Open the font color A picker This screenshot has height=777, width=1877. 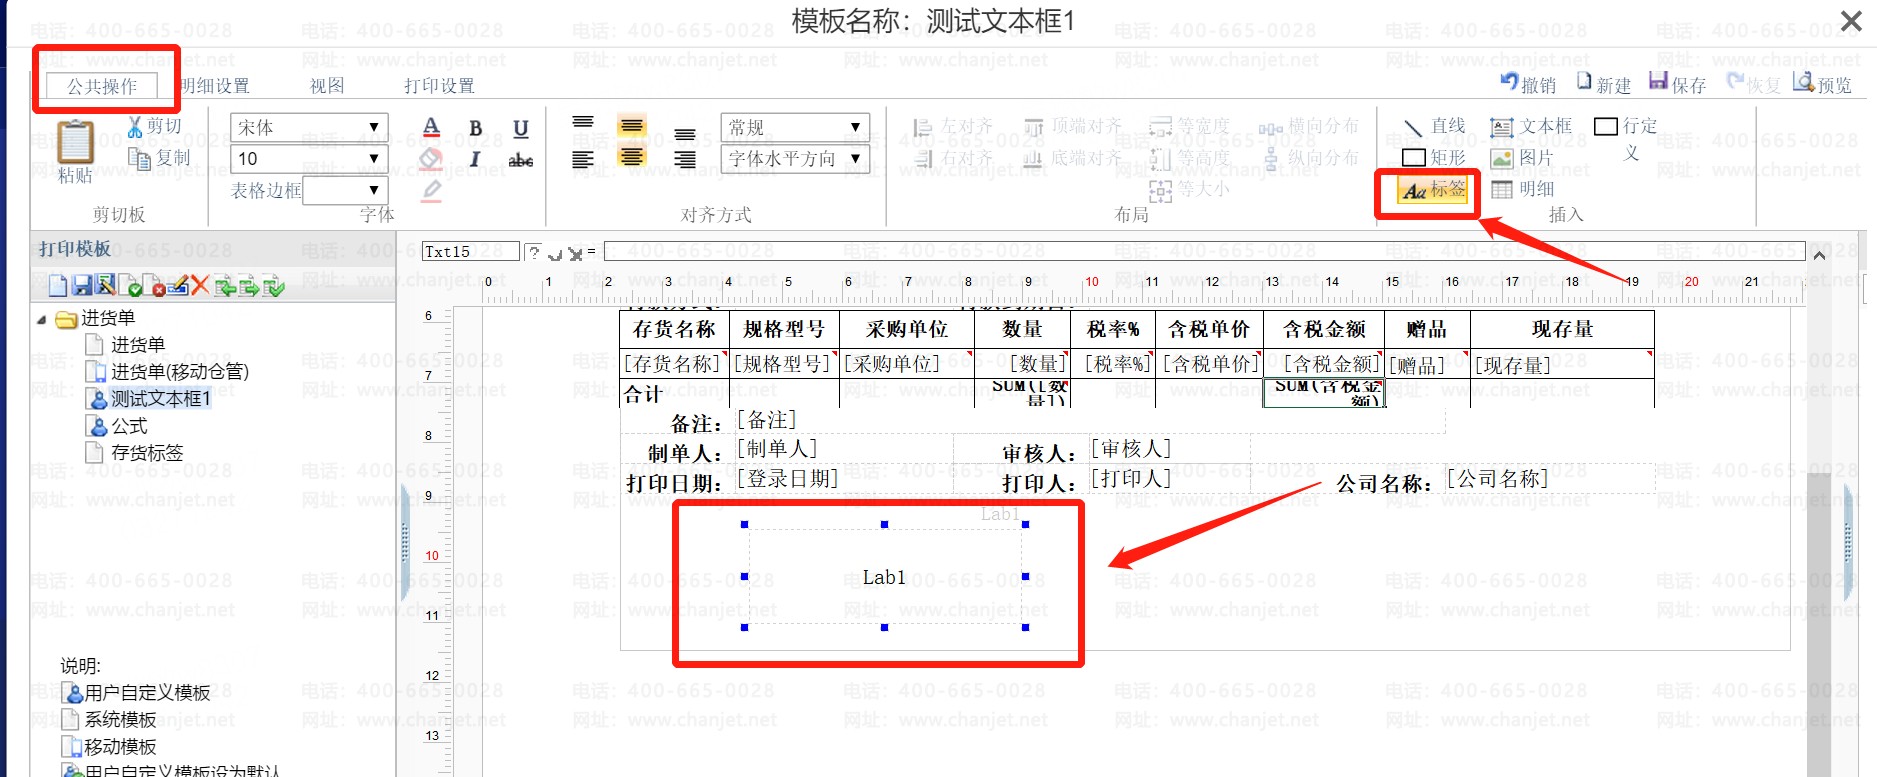pos(431,128)
